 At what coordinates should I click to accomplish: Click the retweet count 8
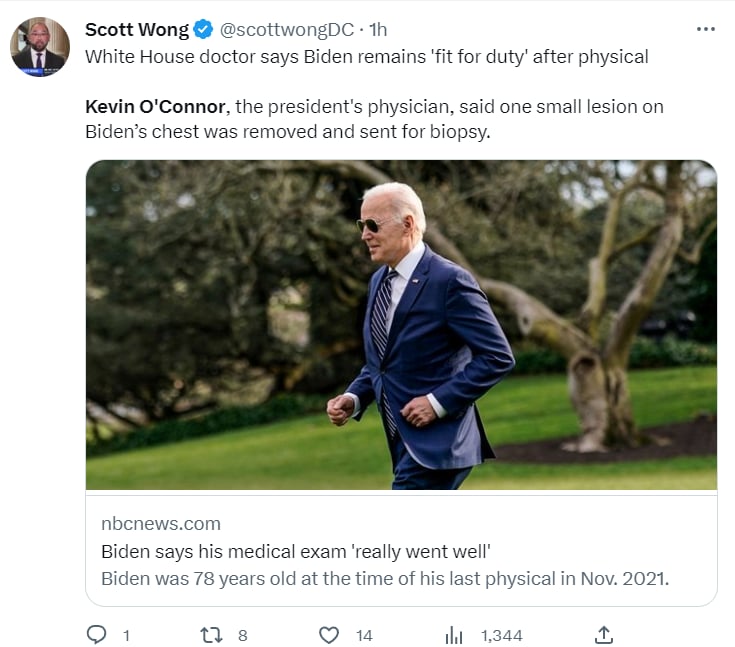[242, 636]
